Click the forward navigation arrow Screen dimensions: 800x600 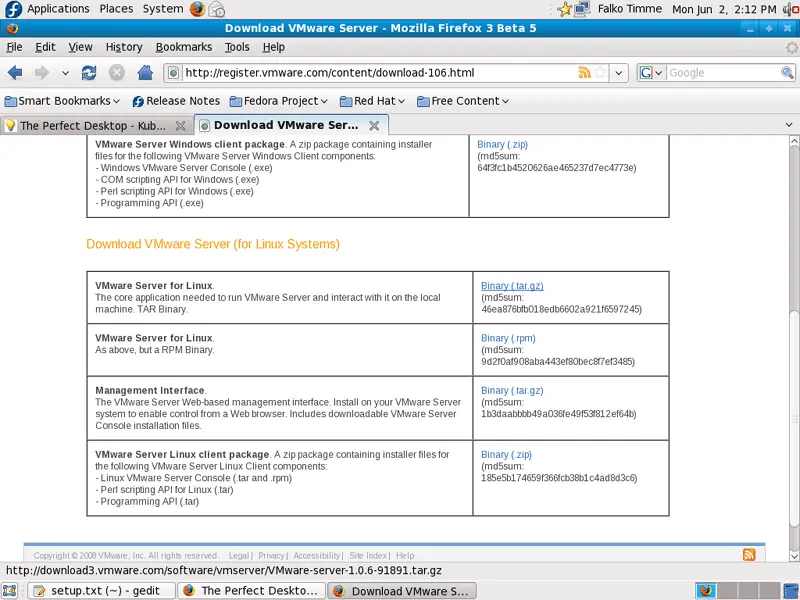coord(42,73)
